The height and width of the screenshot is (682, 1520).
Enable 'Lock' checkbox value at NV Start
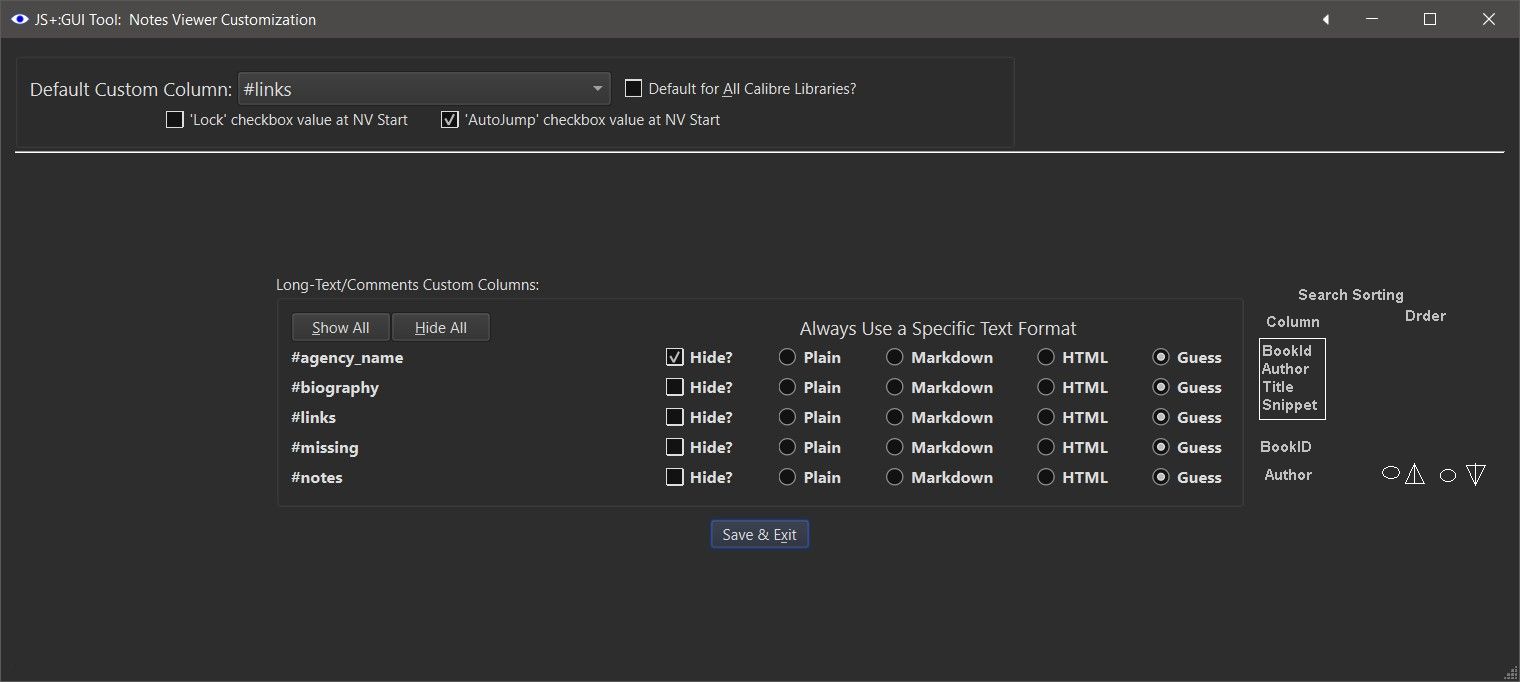[175, 120]
